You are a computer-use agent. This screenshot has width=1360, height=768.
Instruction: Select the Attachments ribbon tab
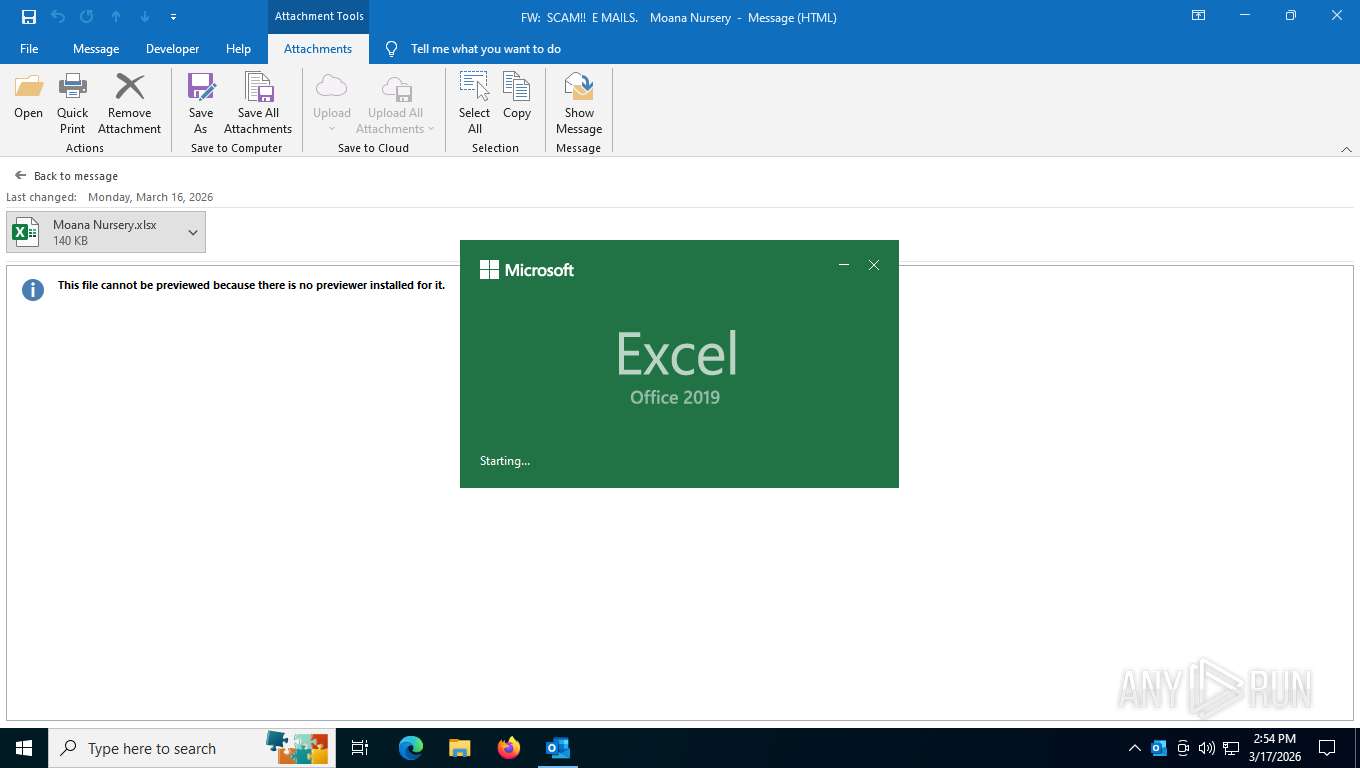(318, 49)
